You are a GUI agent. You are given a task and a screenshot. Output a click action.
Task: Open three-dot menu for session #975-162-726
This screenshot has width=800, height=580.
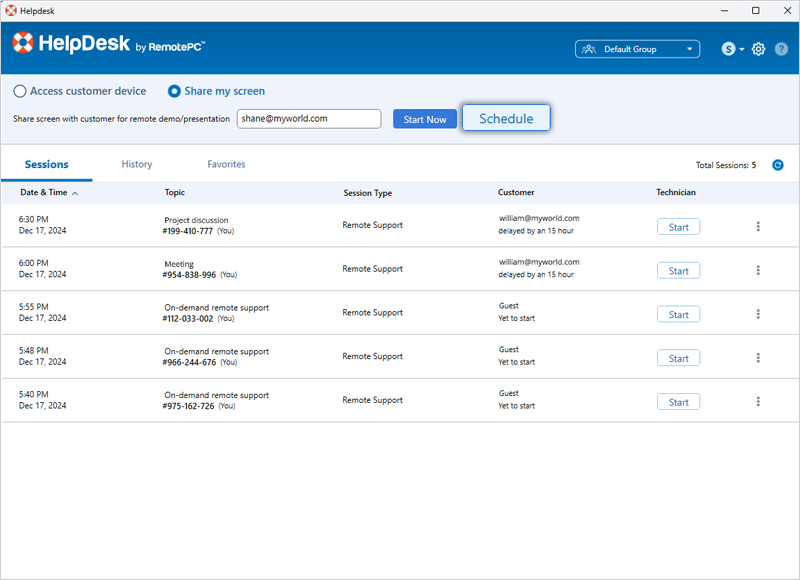click(x=758, y=402)
